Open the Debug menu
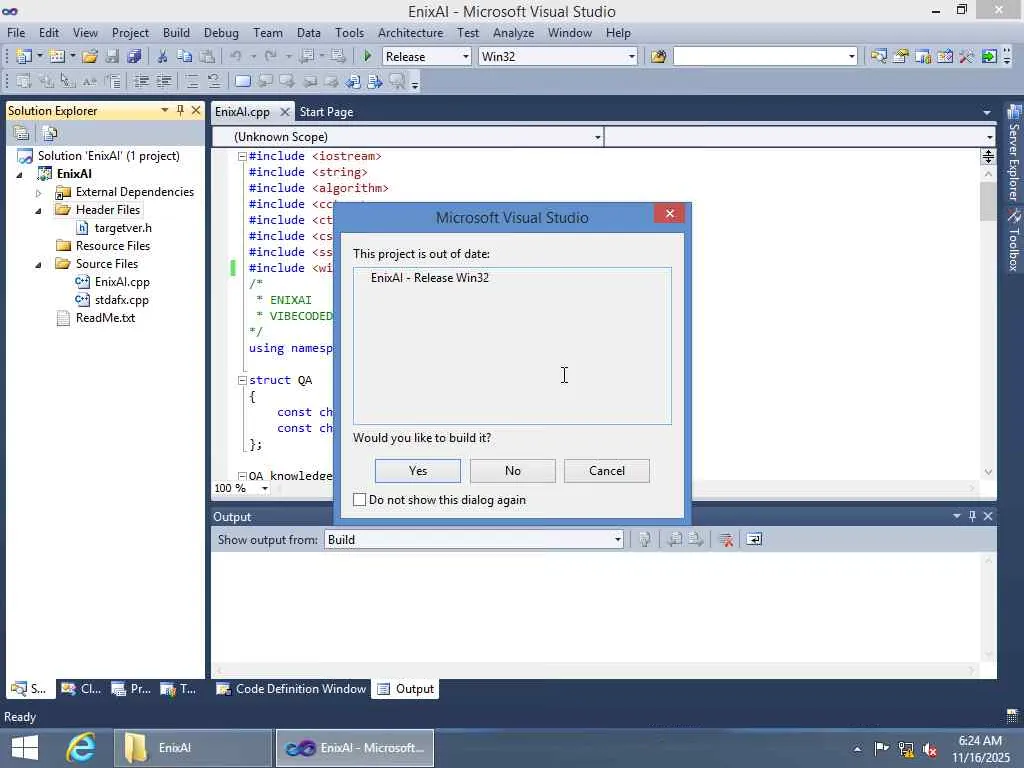 (221, 33)
